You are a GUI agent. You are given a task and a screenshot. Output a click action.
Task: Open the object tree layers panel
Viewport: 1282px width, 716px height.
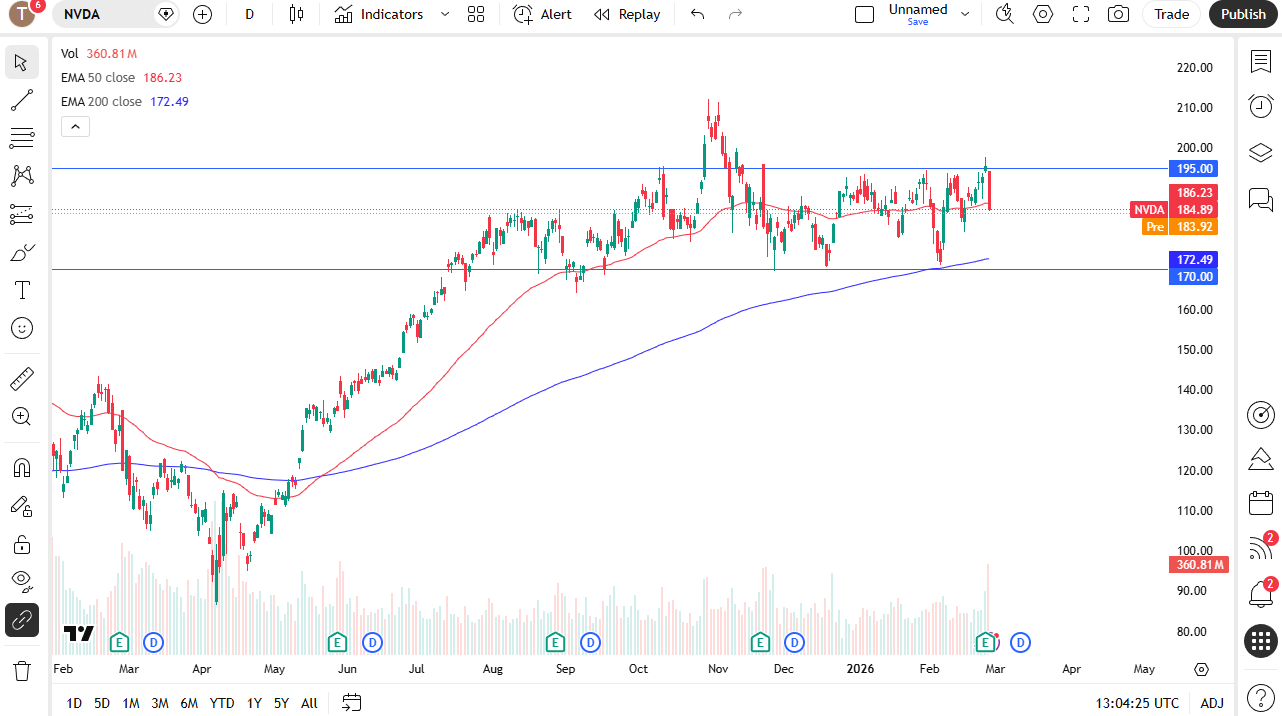pyautogui.click(x=1260, y=153)
